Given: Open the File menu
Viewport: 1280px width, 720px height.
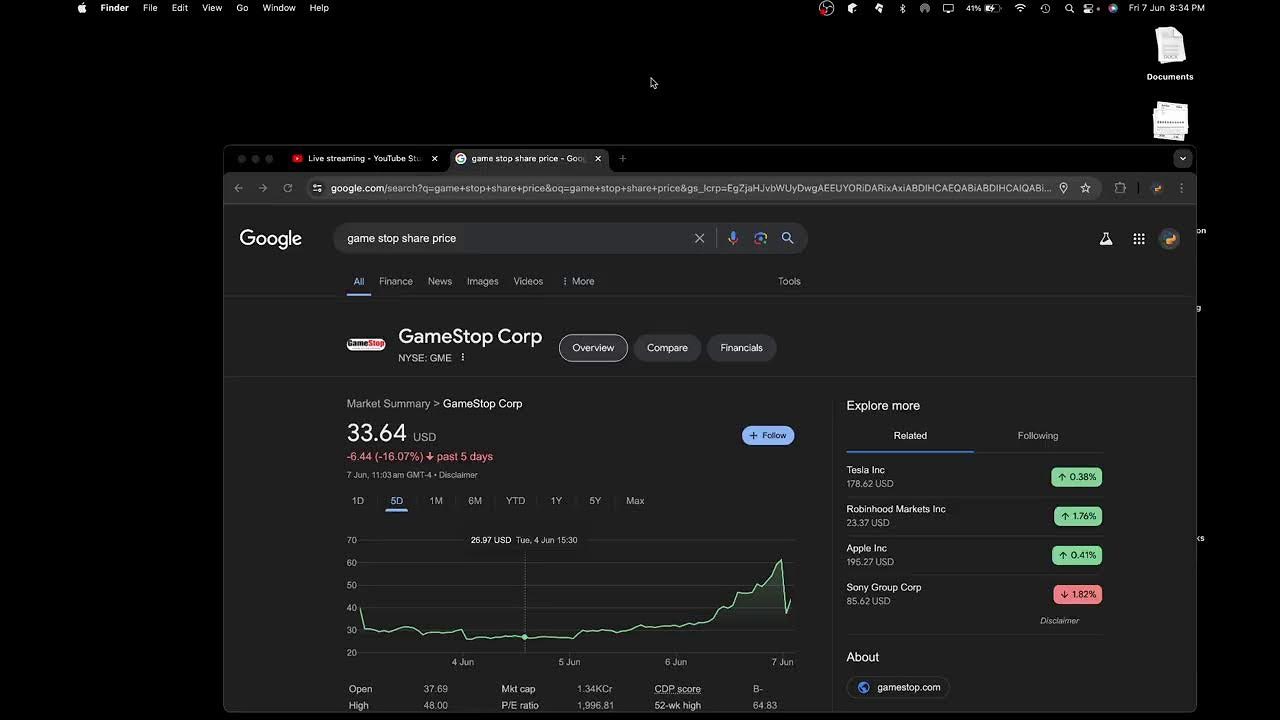Looking at the screenshot, I should (x=150, y=8).
